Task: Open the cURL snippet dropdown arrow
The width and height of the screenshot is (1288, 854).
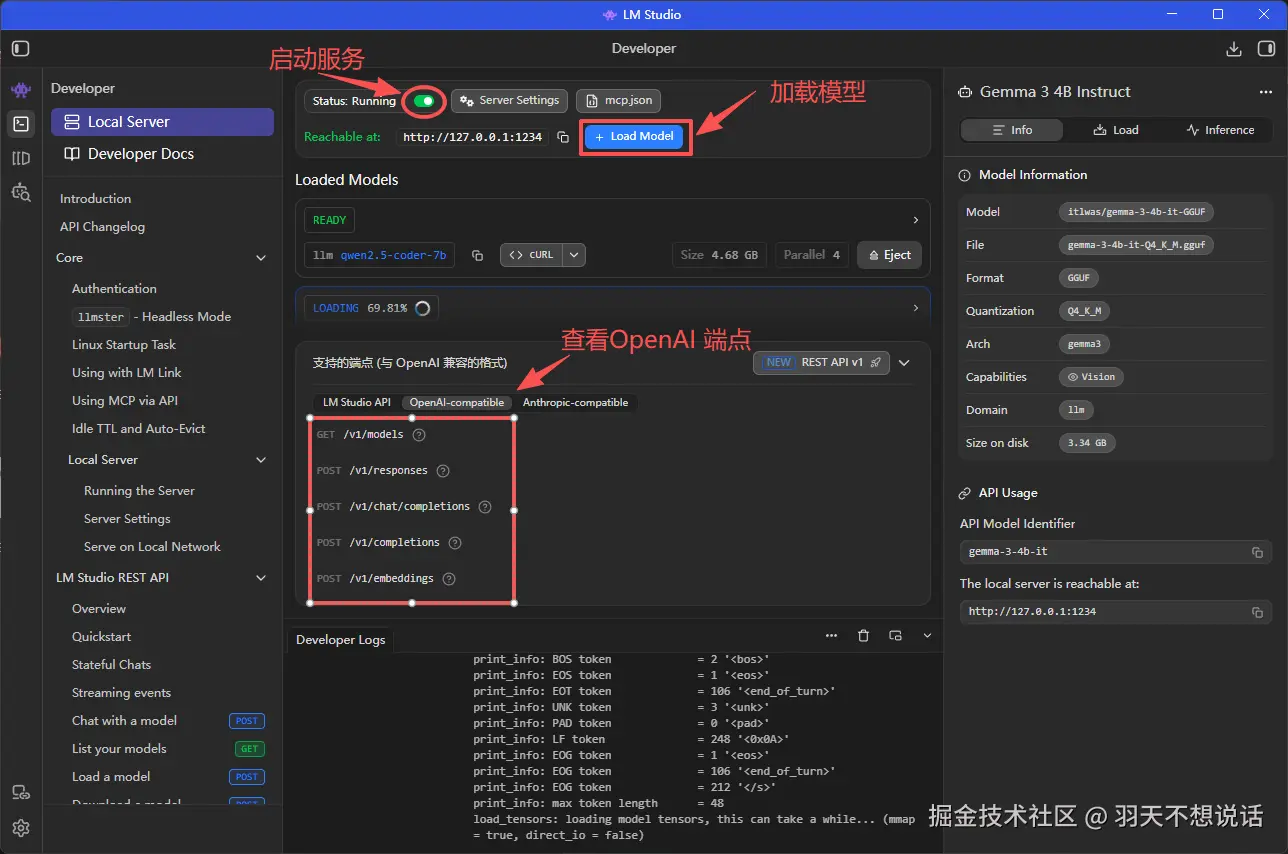Action: coord(574,255)
